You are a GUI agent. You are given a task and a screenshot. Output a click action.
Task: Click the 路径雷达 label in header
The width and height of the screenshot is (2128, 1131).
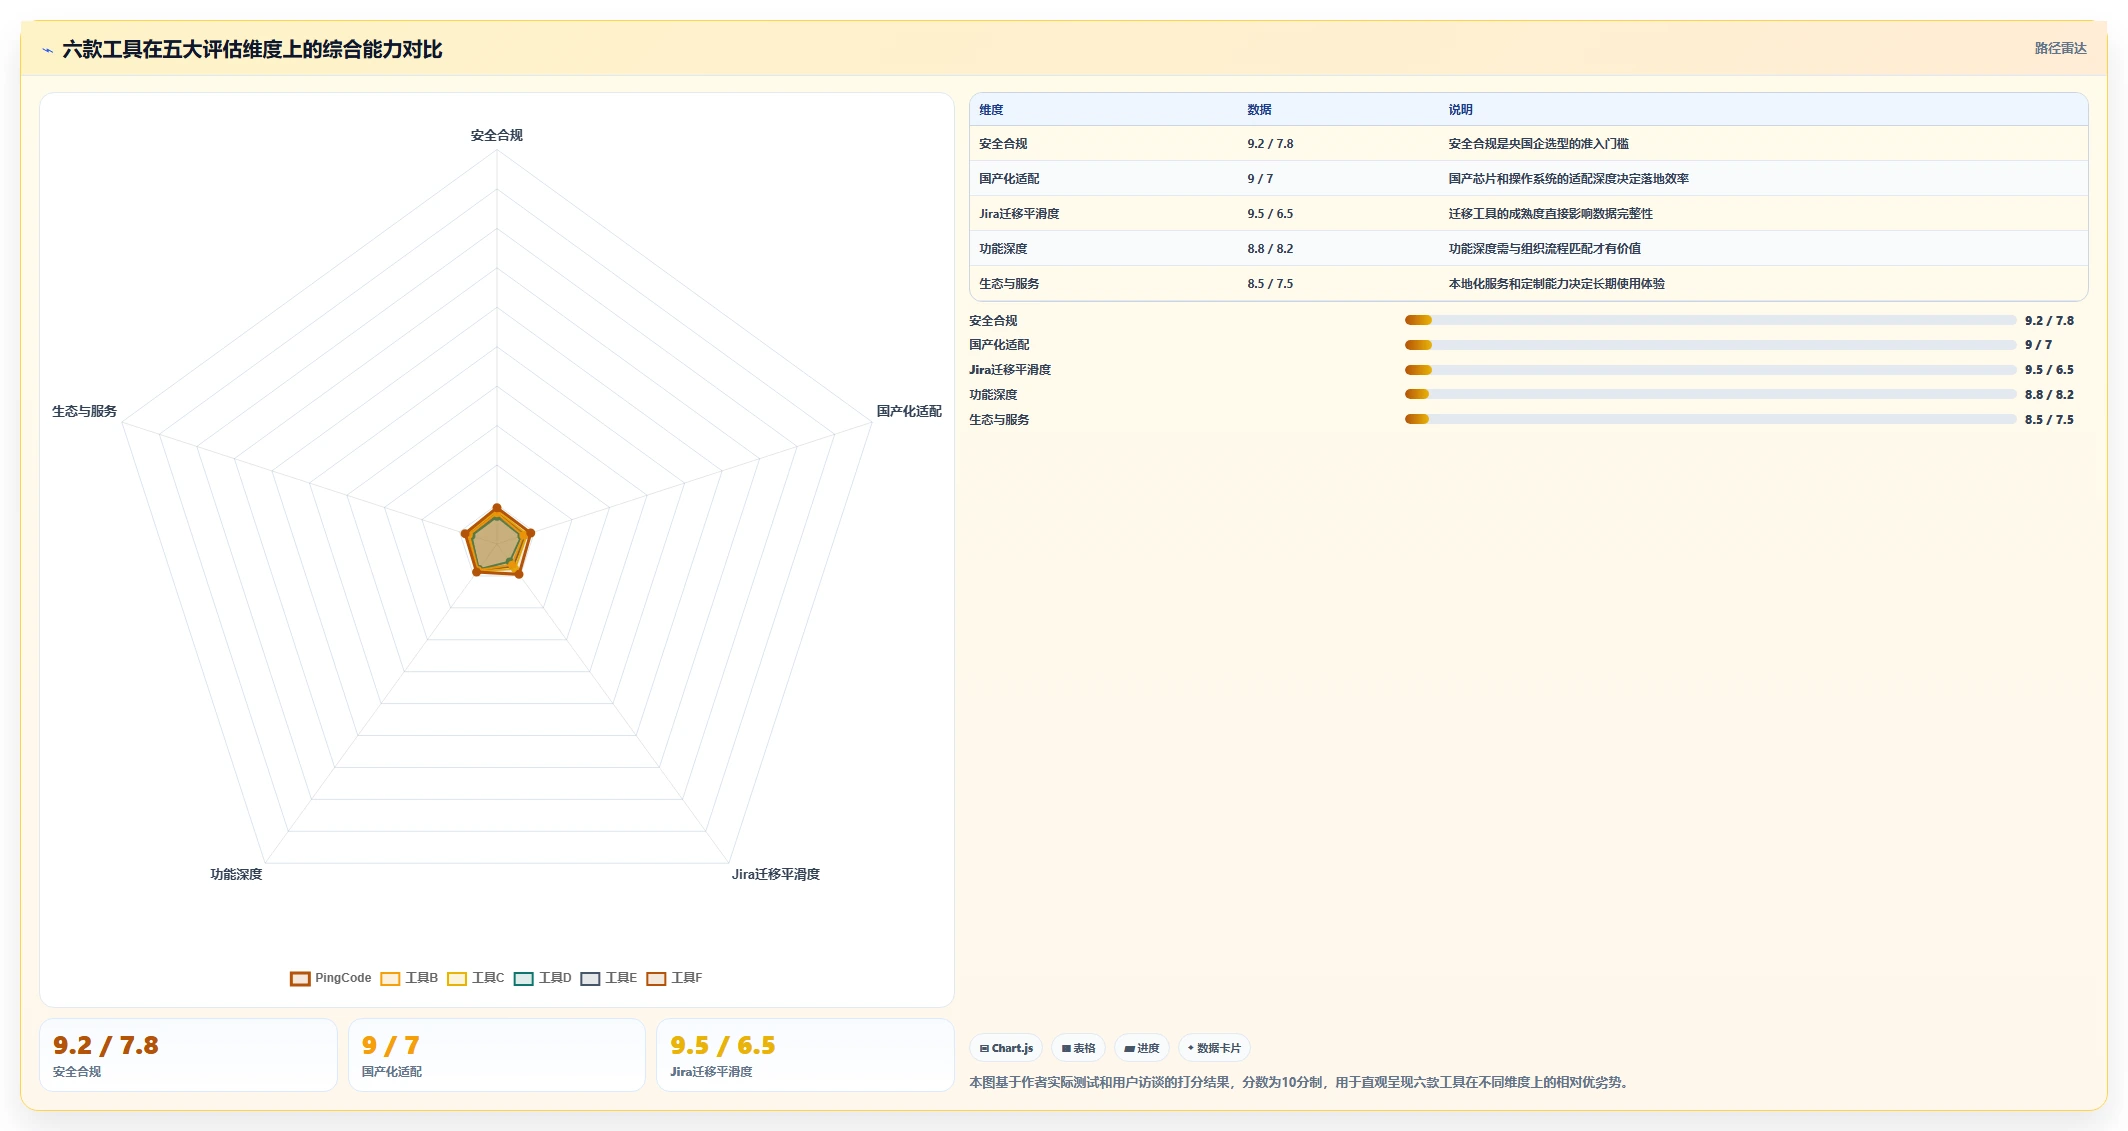tap(2060, 48)
